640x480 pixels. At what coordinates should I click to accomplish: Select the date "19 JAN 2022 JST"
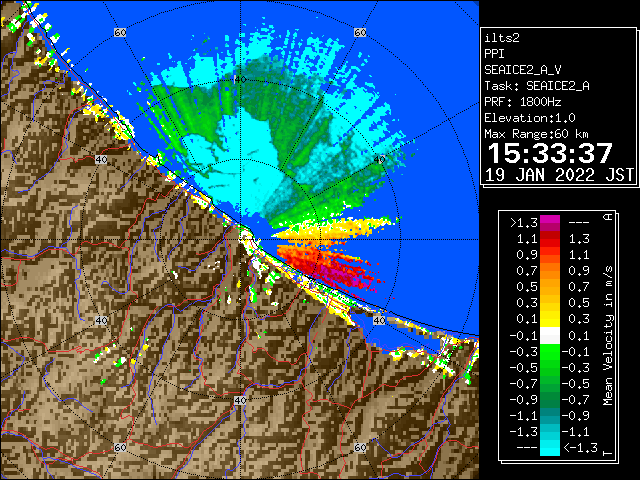click(559, 175)
